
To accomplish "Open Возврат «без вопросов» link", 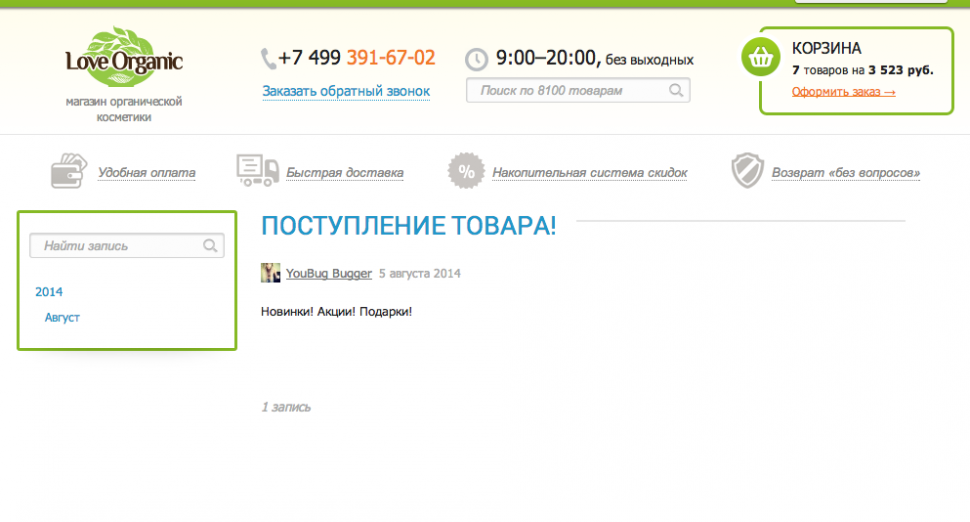I will [846, 173].
